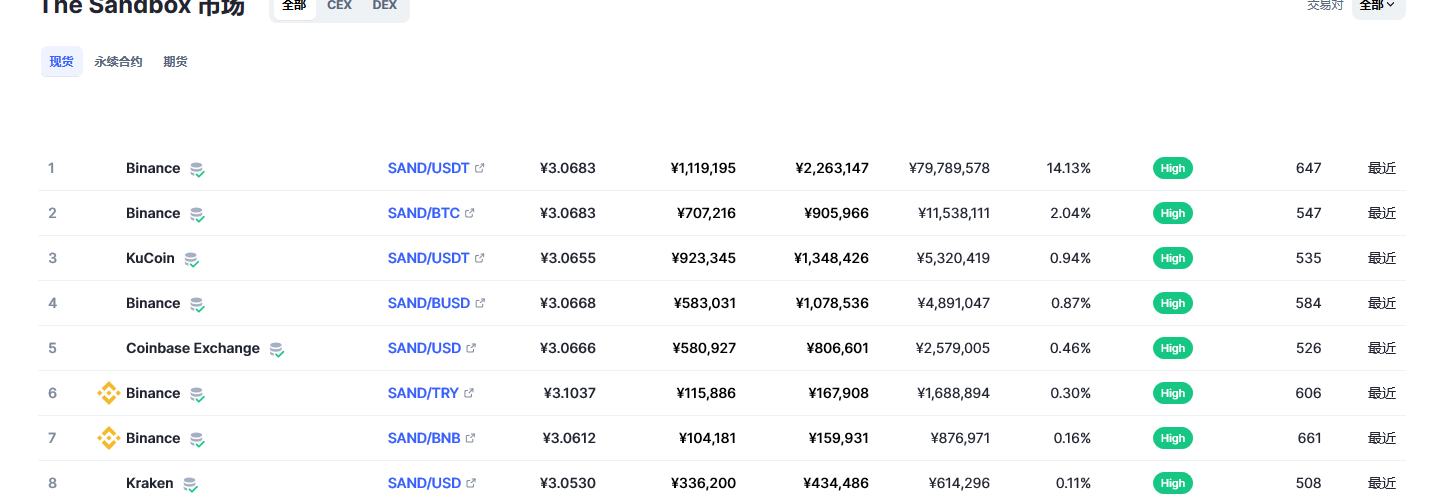Open Binance name link in SAND/BNB row
The image size is (1450, 500).
(153, 438)
